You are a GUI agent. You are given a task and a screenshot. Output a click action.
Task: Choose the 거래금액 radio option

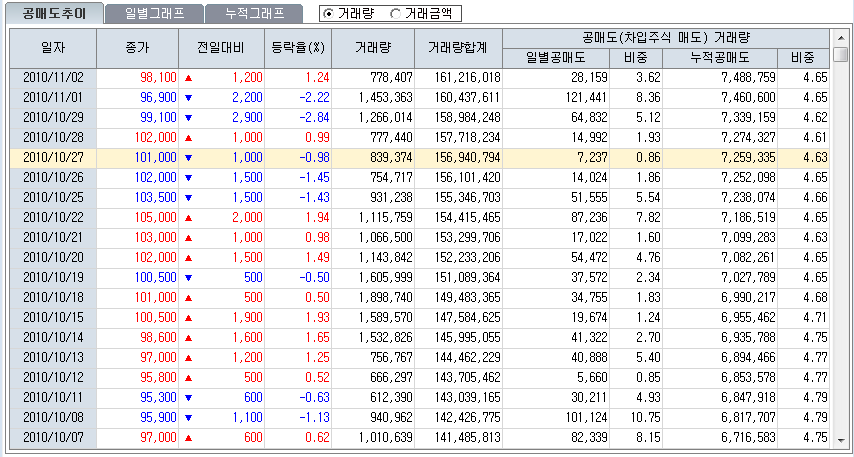pyautogui.click(x=396, y=14)
